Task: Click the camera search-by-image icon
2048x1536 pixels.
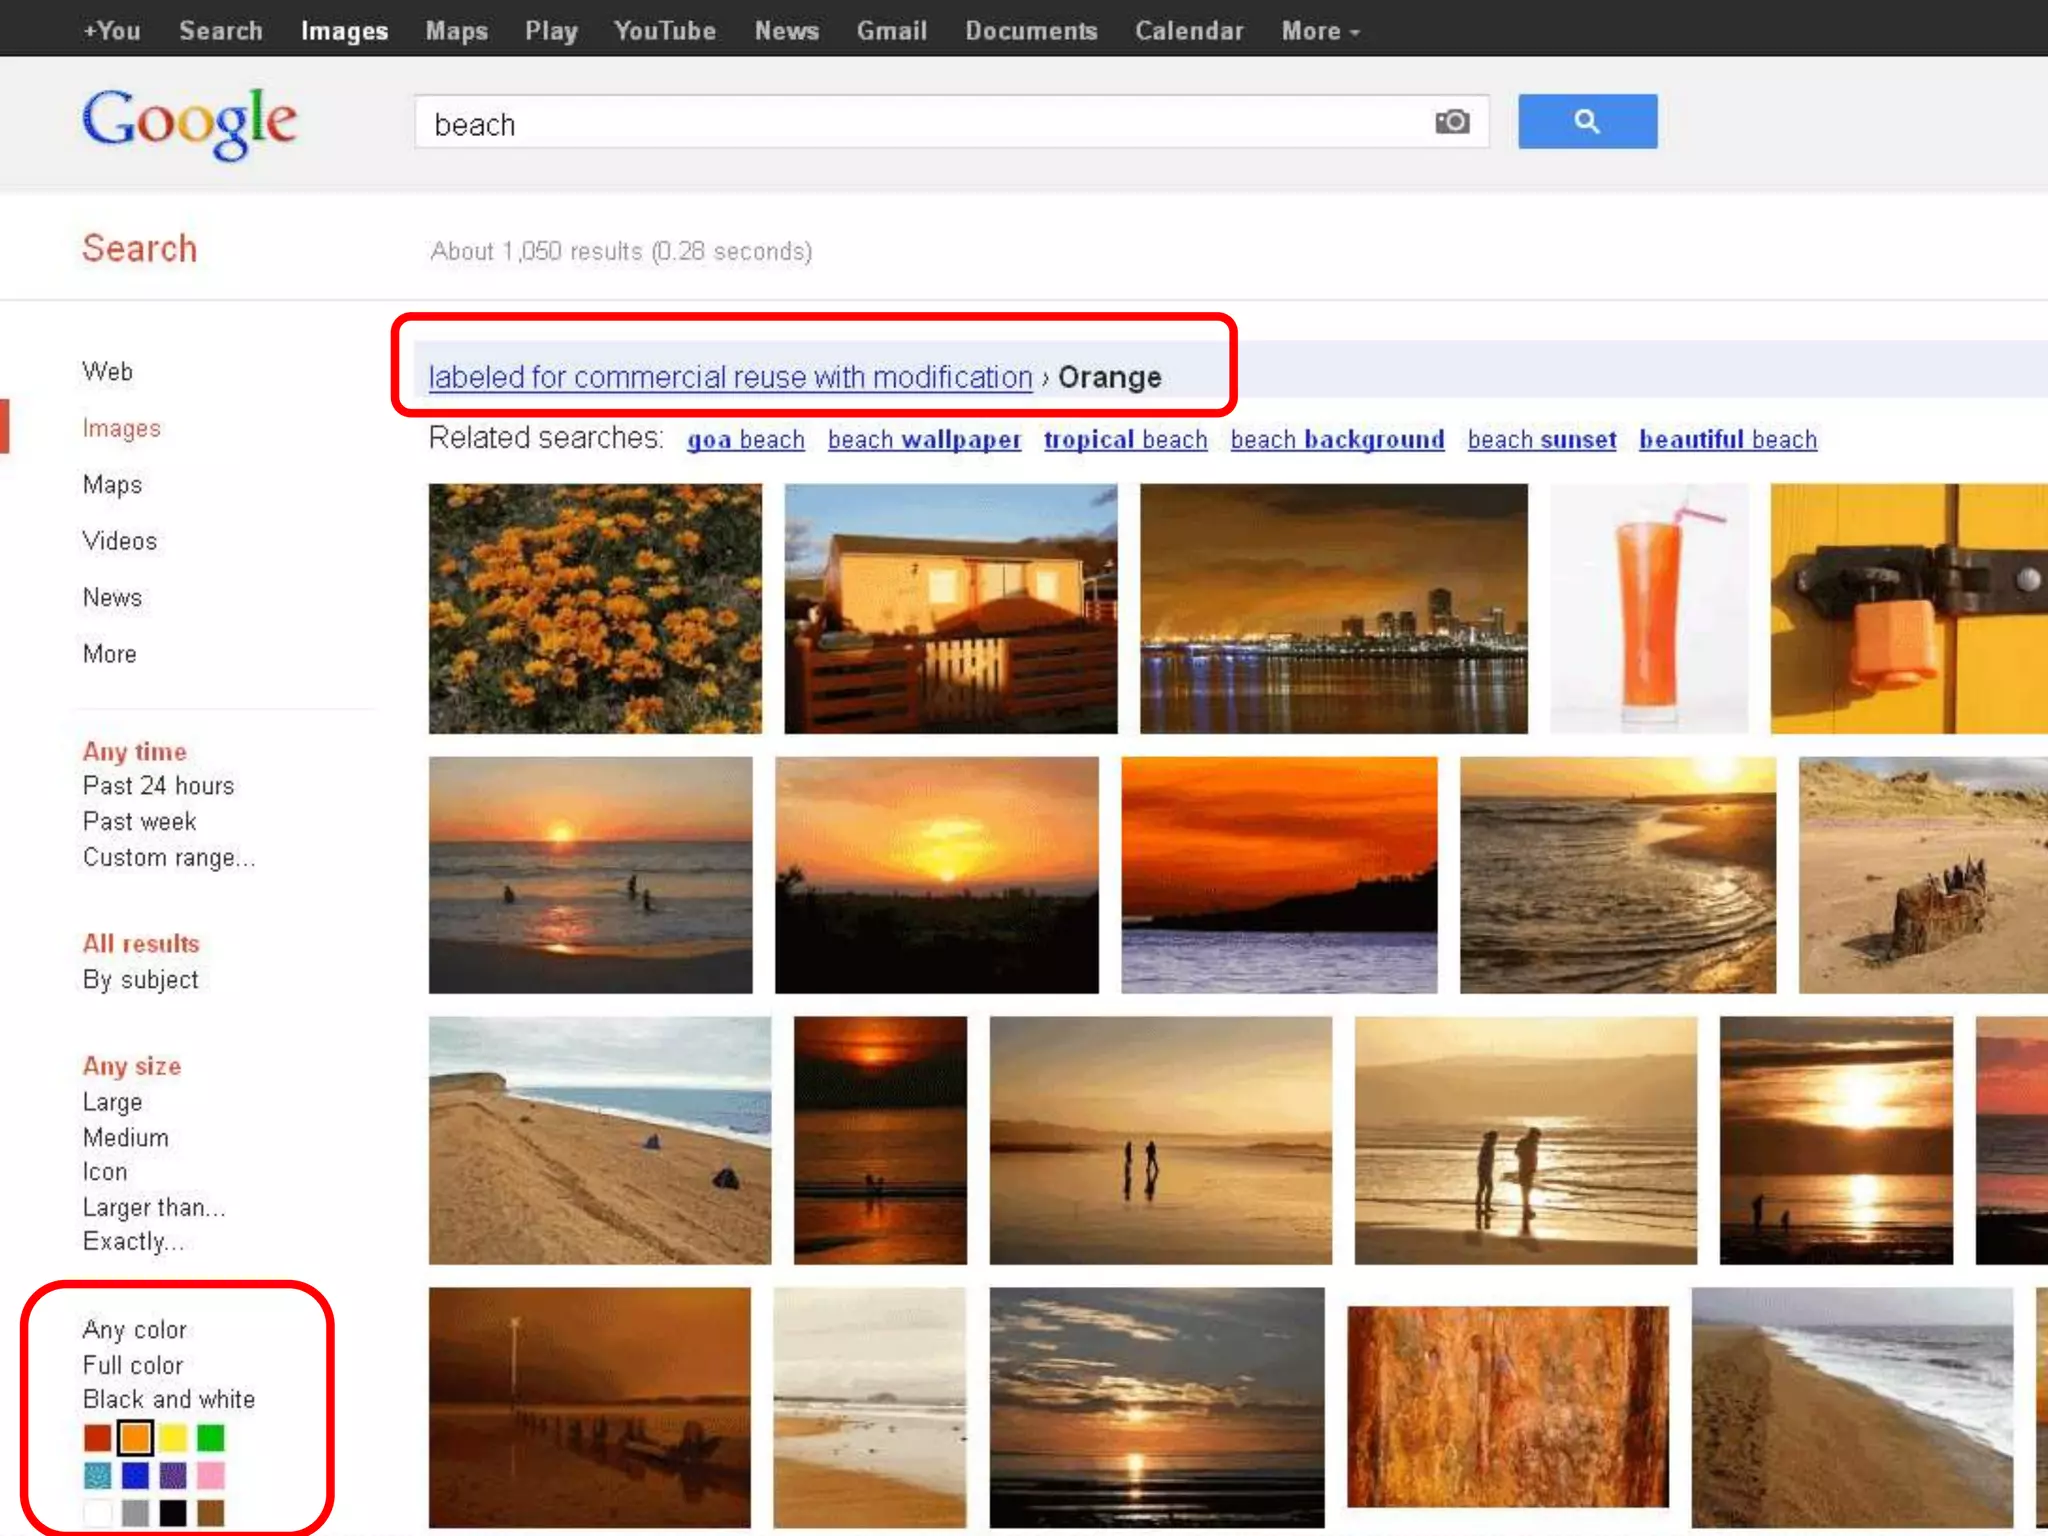Action: coord(1452,122)
